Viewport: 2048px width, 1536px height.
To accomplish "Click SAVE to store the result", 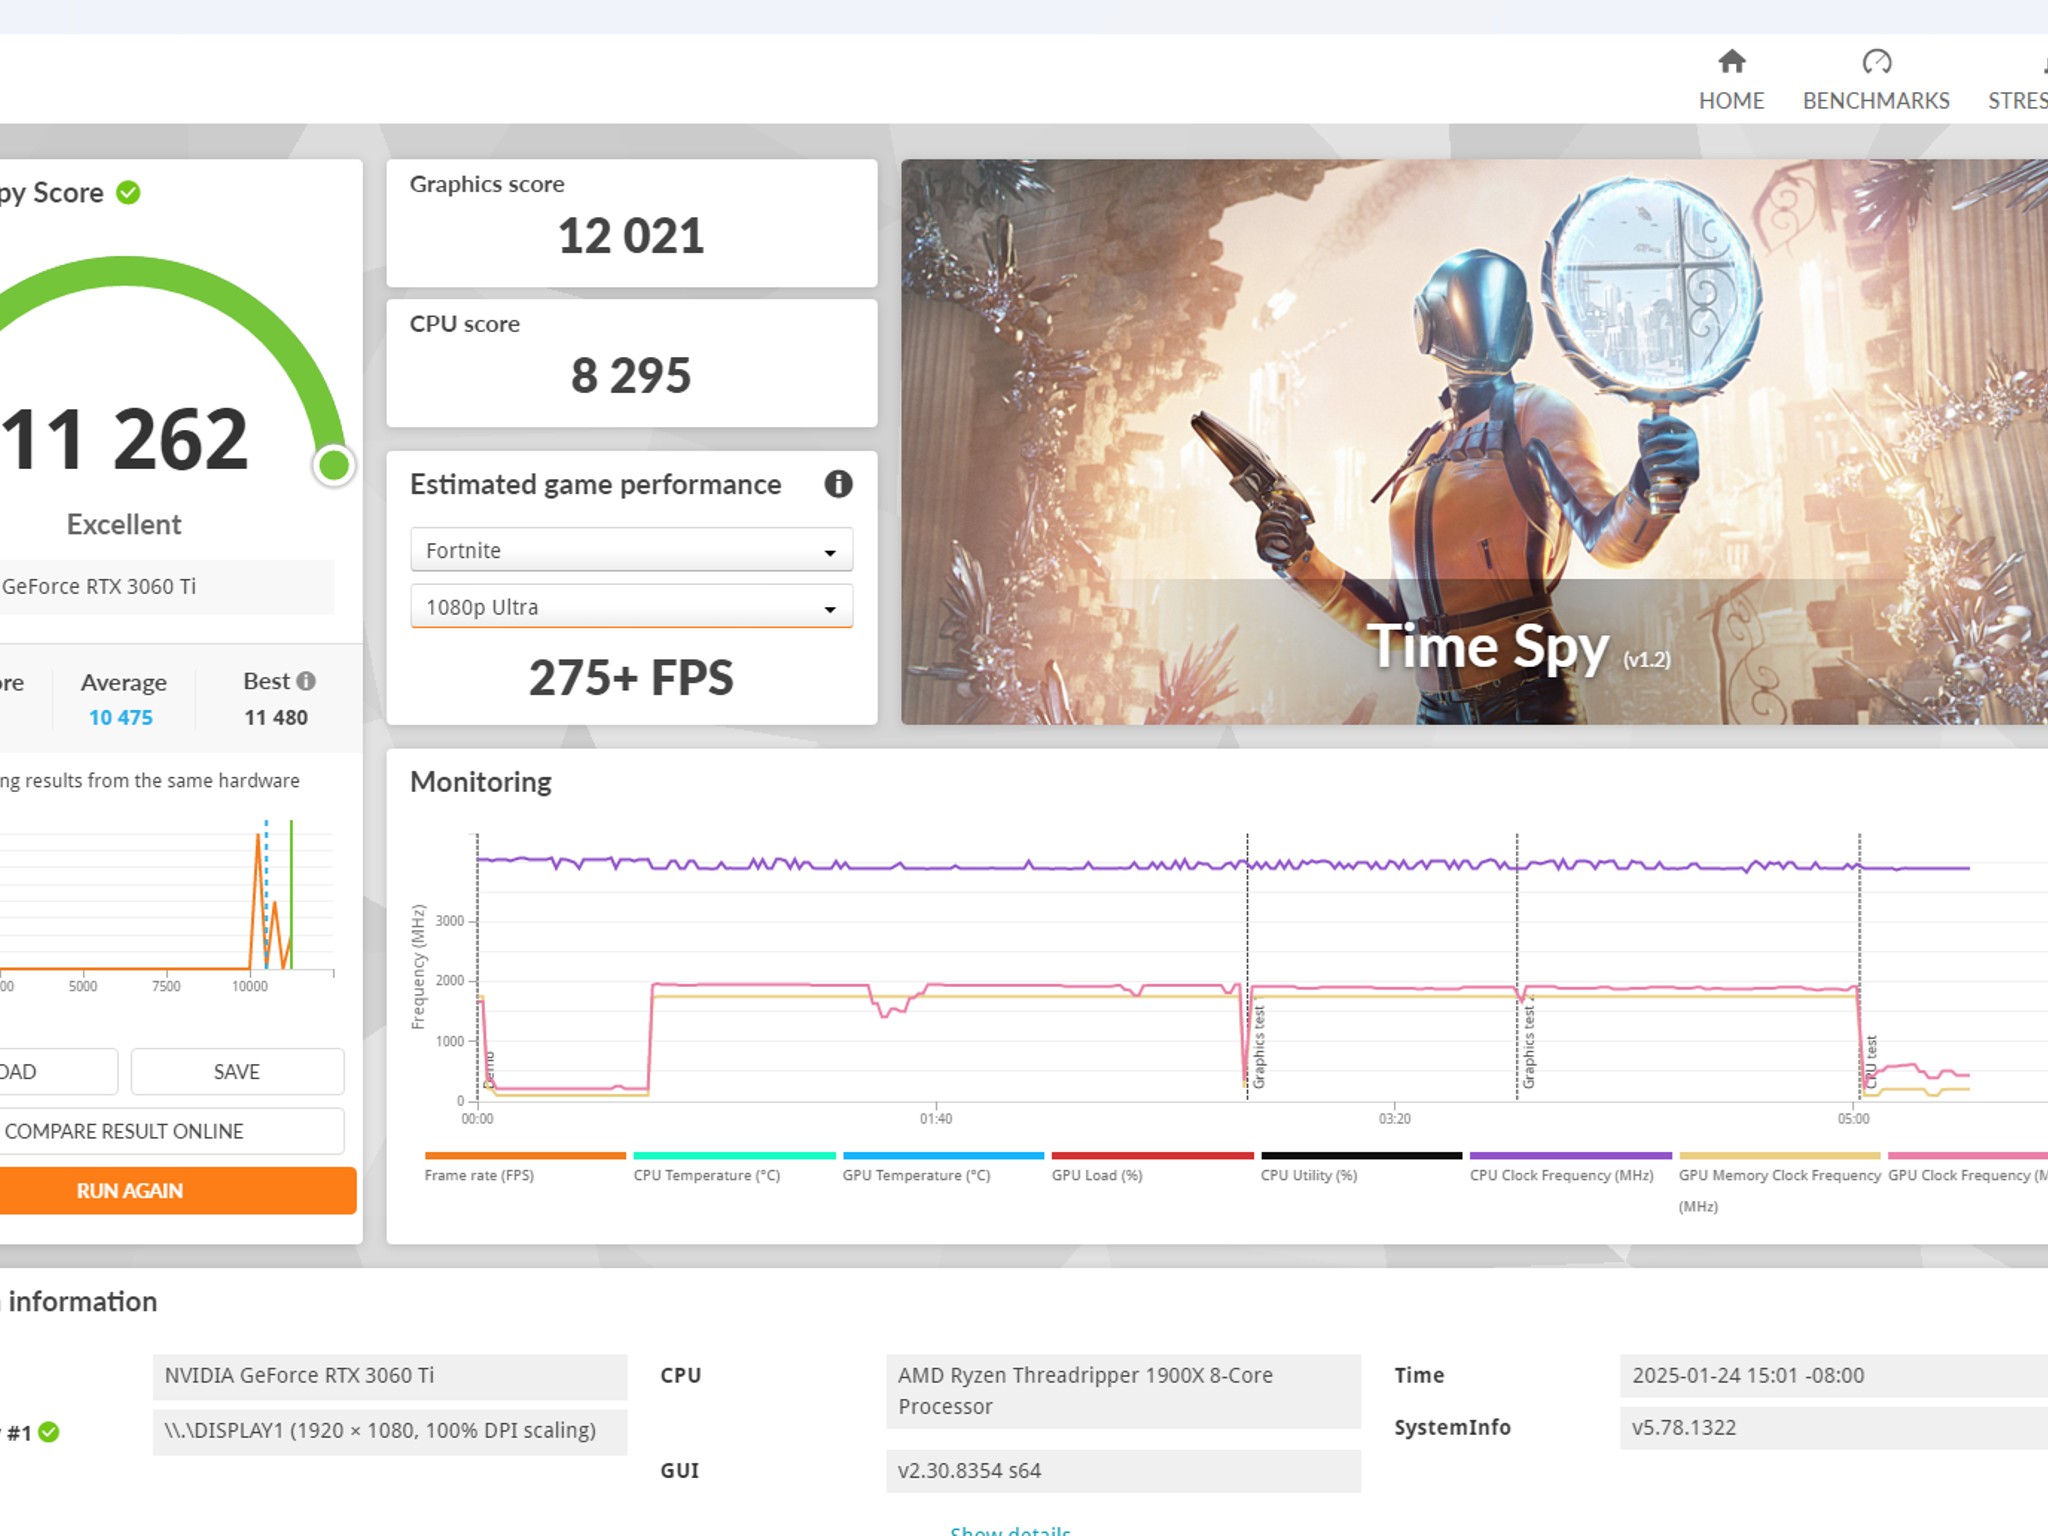I will 237,1071.
